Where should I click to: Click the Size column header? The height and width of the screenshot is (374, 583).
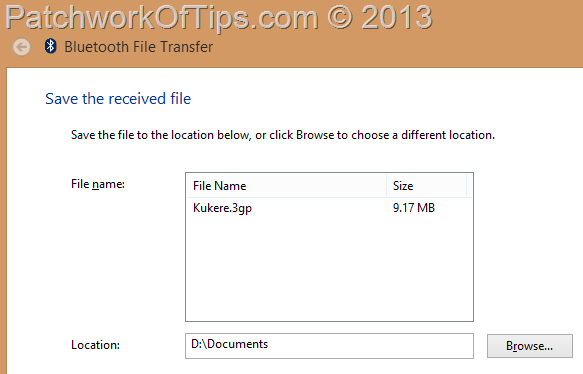pos(426,186)
